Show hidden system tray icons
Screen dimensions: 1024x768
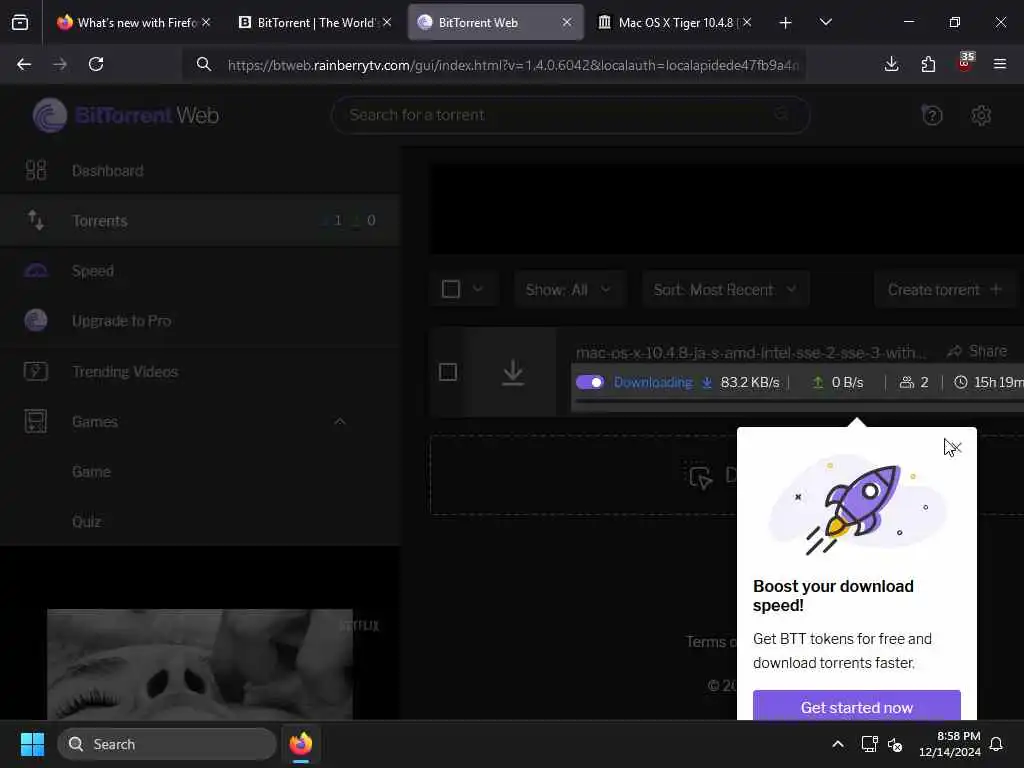tap(837, 744)
